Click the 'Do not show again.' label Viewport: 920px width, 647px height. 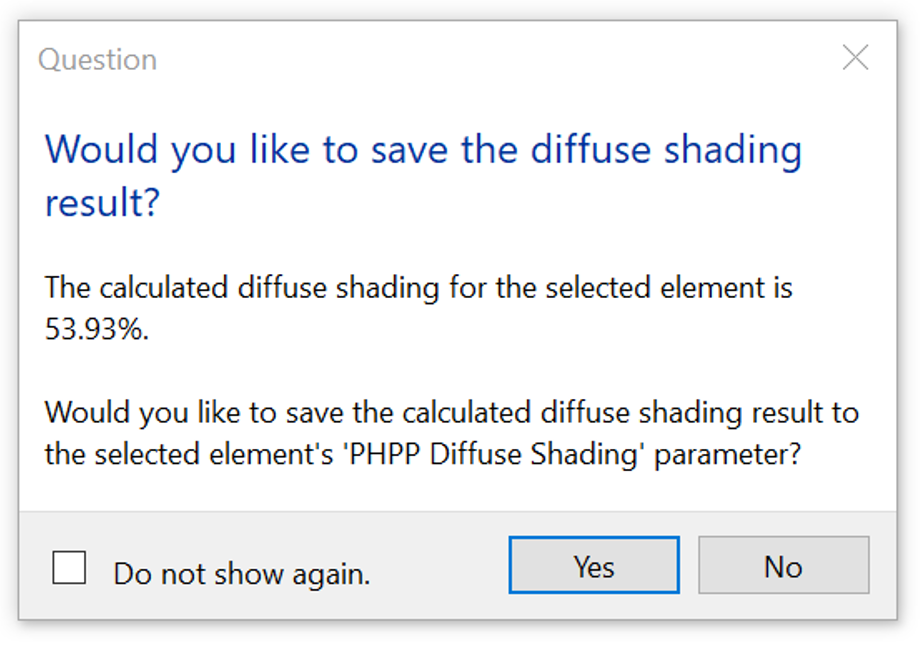(x=241, y=573)
